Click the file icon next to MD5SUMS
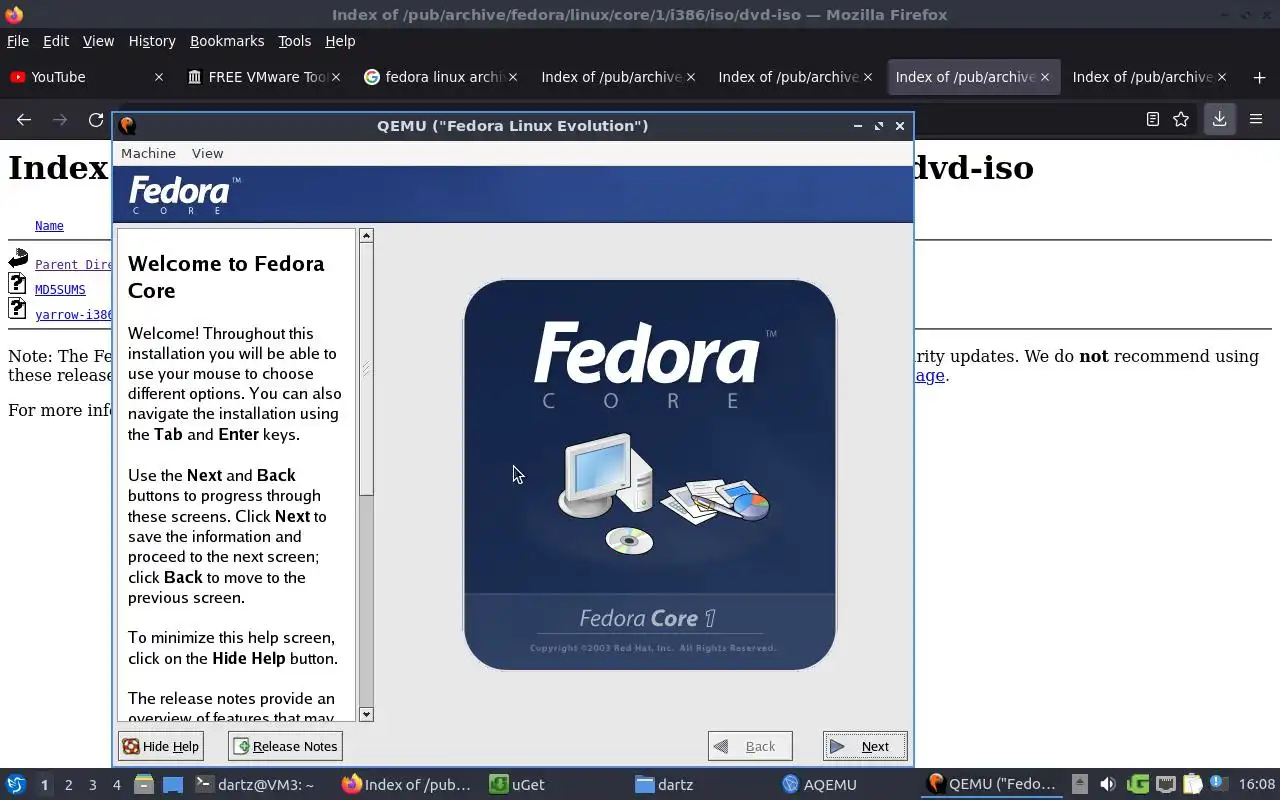Viewport: 1280px width, 800px height. 18,284
